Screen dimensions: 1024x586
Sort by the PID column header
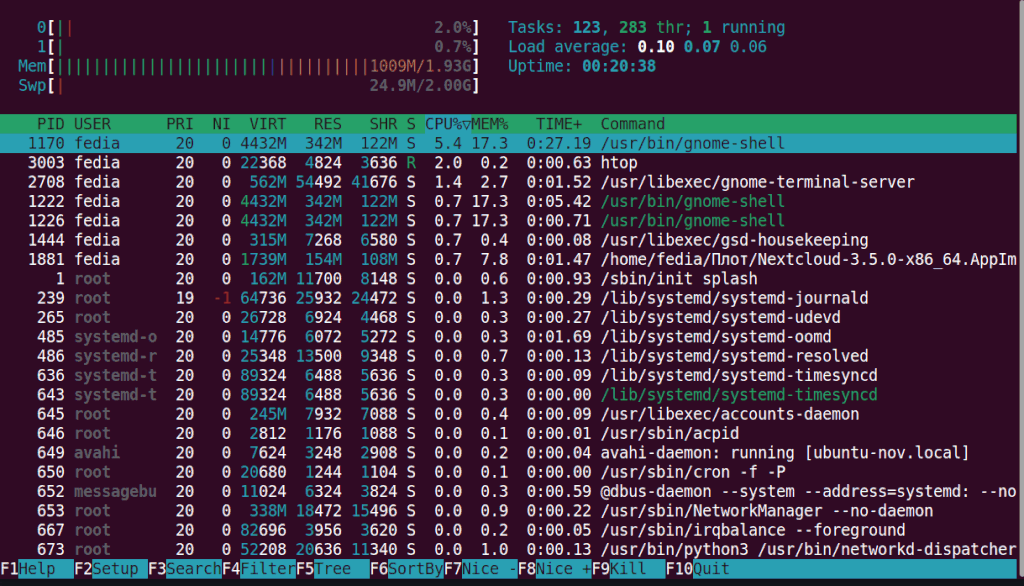[50, 124]
